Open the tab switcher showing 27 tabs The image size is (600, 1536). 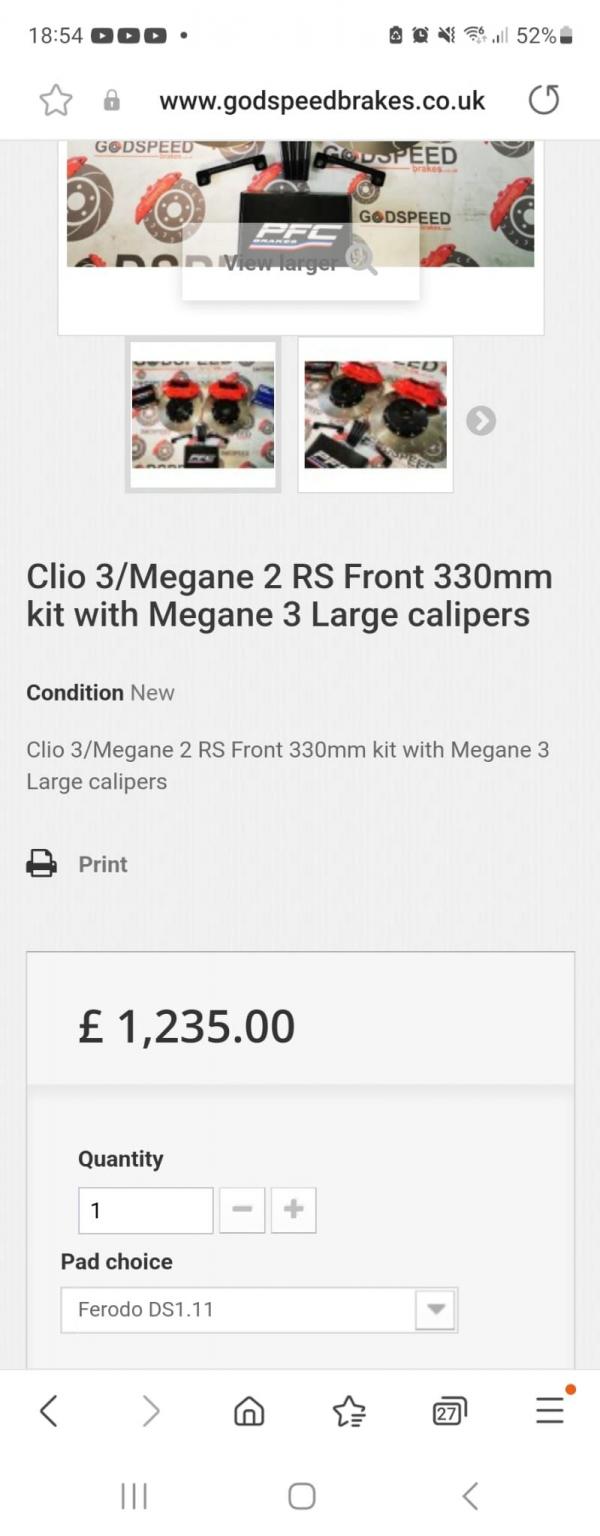click(449, 1410)
